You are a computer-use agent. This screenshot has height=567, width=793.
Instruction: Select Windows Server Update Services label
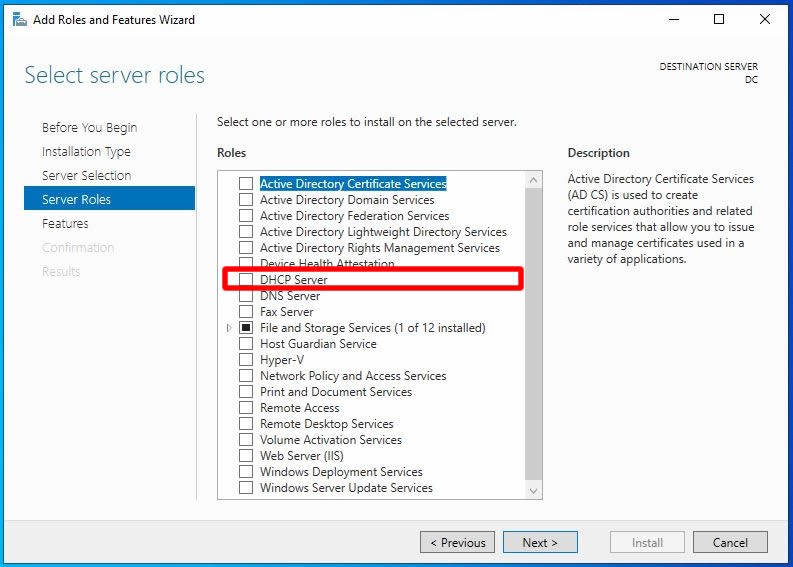pyautogui.click(x=346, y=488)
